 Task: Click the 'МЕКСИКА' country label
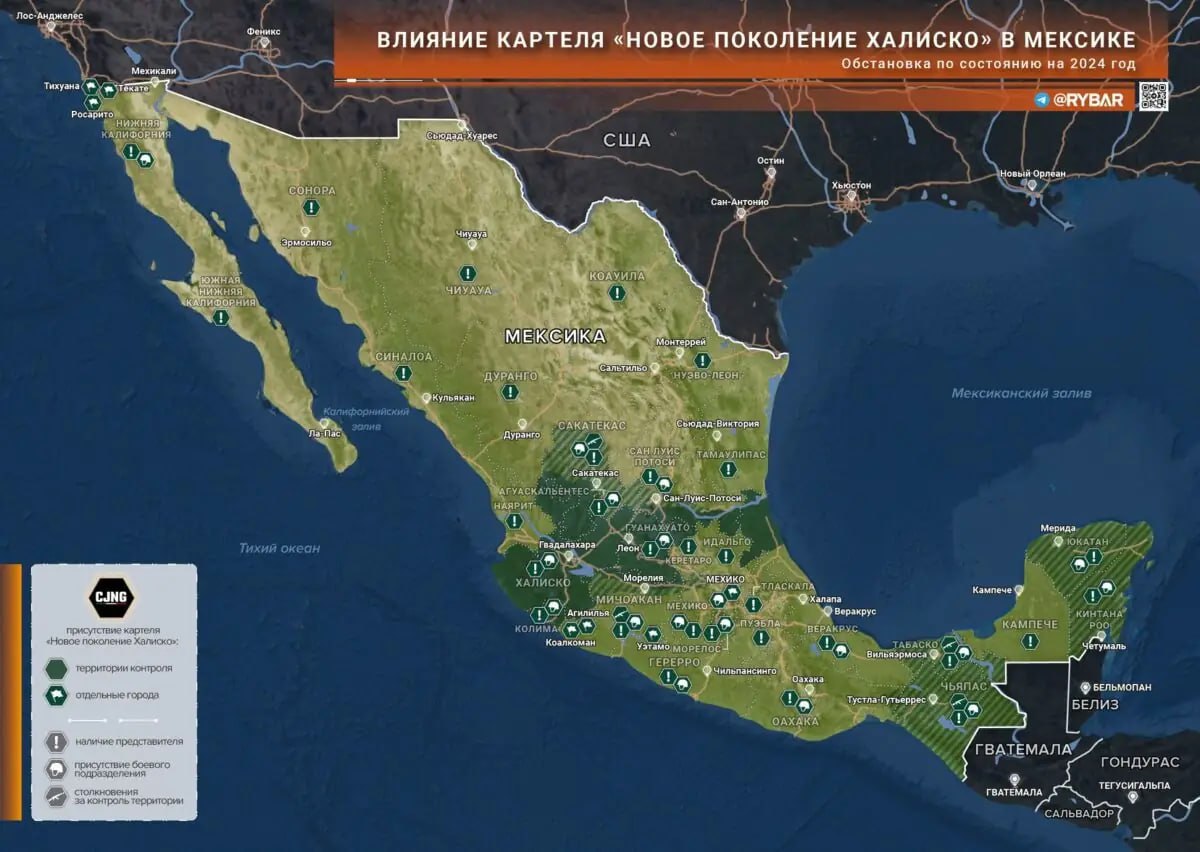tap(555, 336)
